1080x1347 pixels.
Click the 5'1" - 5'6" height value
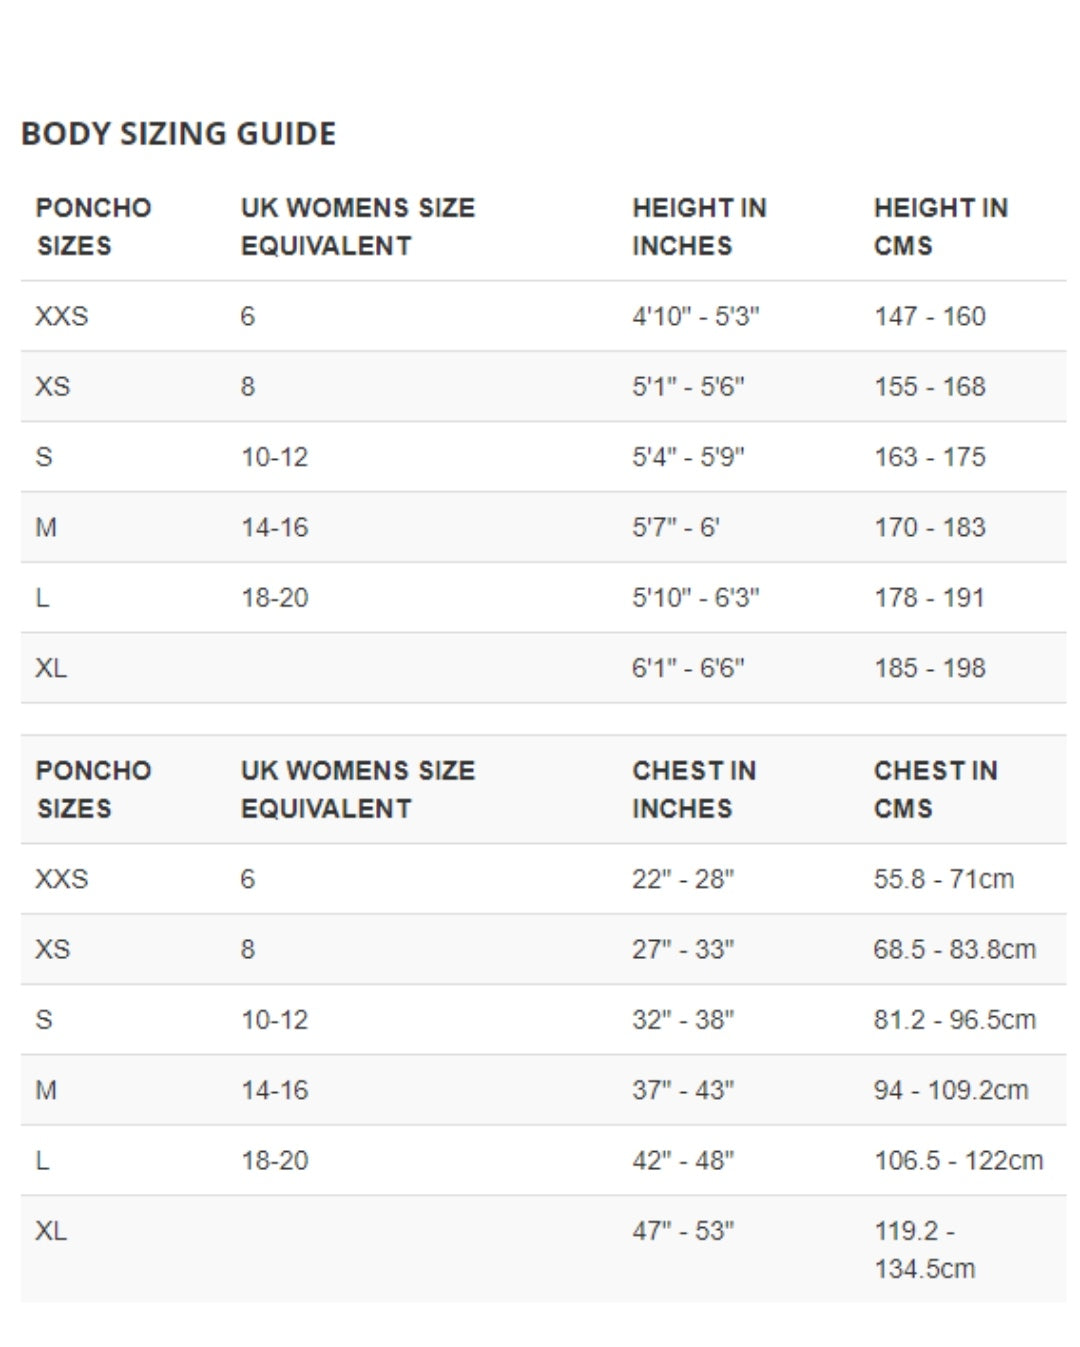click(x=688, y=387)
